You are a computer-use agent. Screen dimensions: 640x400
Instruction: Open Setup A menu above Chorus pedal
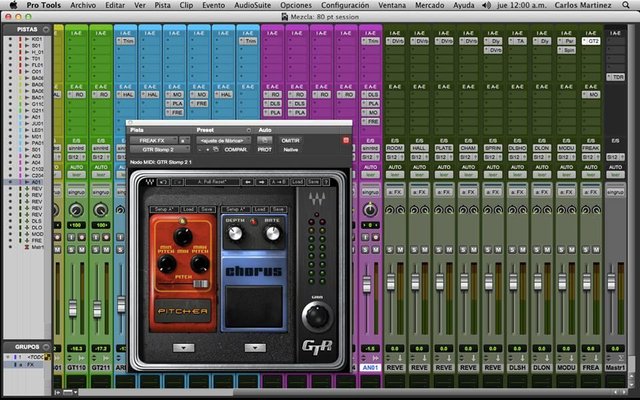click(236, 209)
